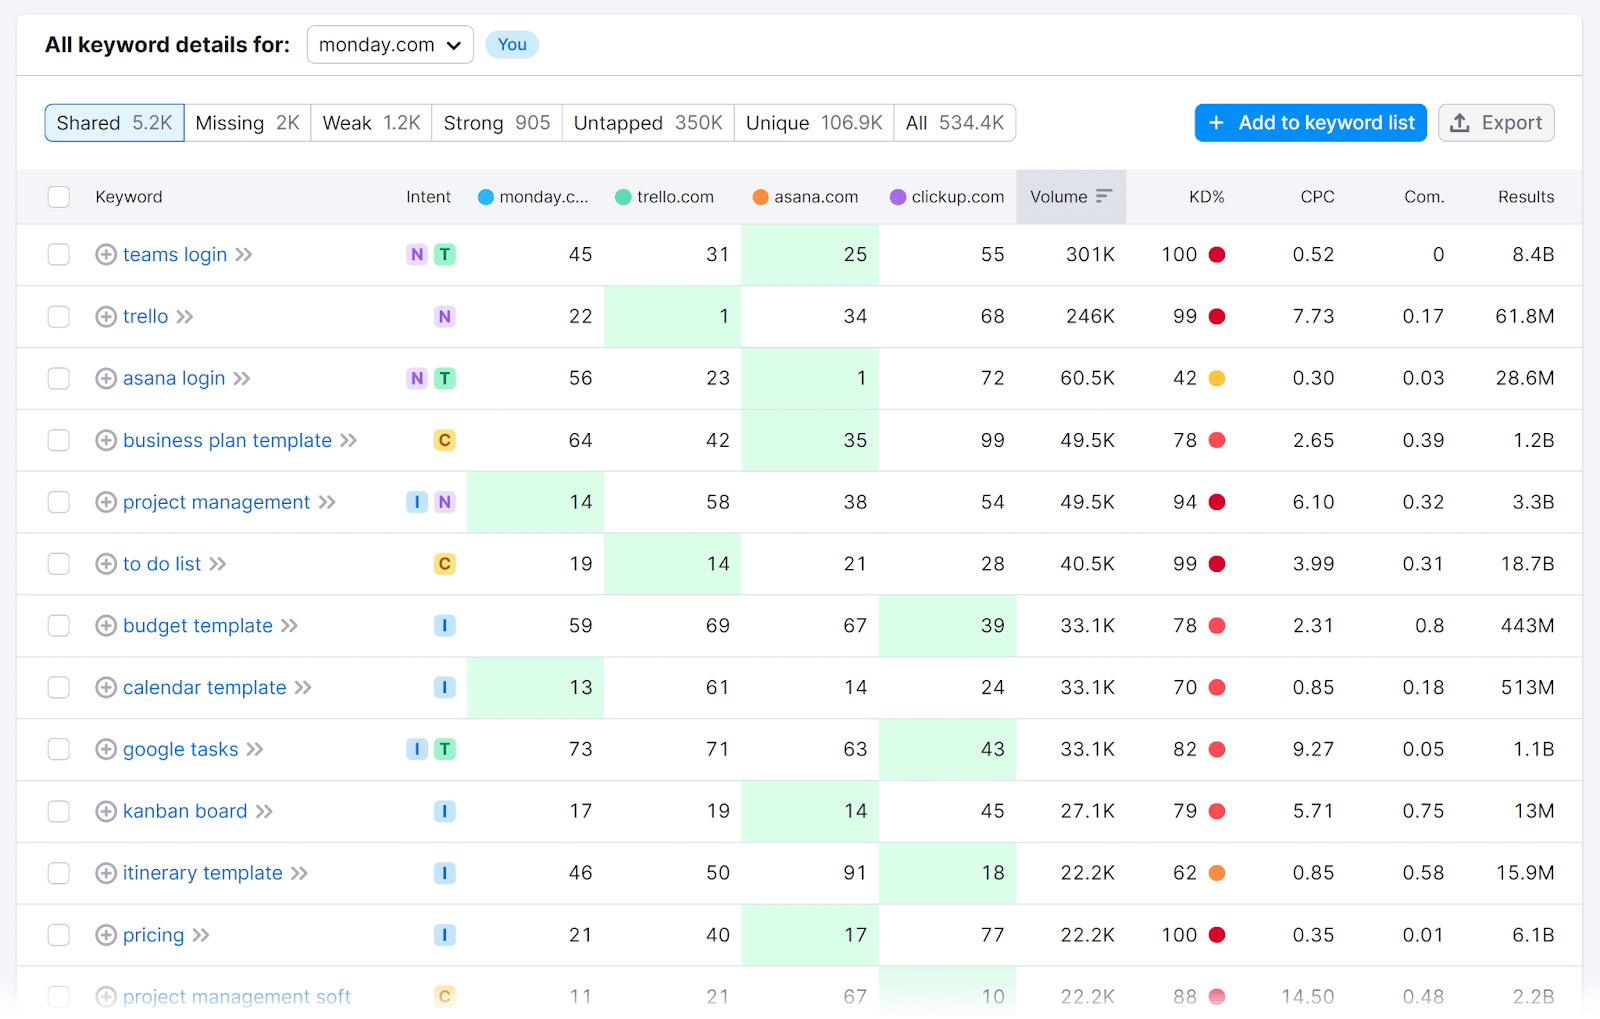Expand the plus icon next to "teams login"

click(105, 255)
